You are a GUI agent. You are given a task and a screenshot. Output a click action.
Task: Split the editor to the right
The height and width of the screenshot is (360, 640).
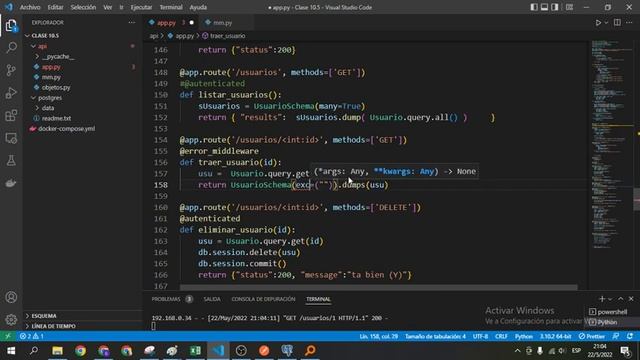tap(617, 23)
